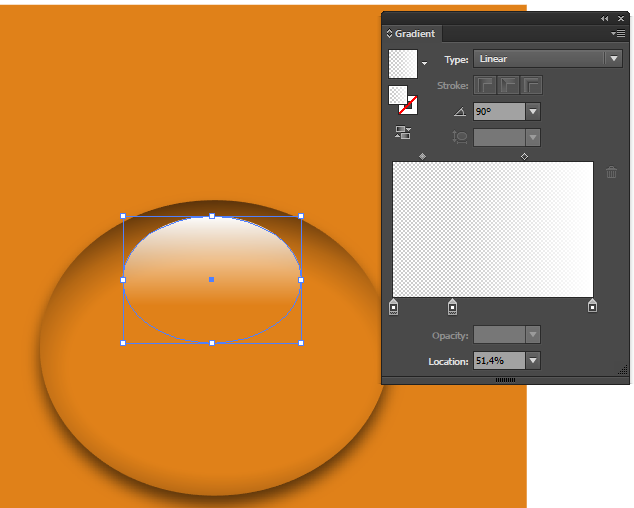Open the gradient swatch preset arrow
This screenshot has height=508, width=634.
(x=424, y=64)
